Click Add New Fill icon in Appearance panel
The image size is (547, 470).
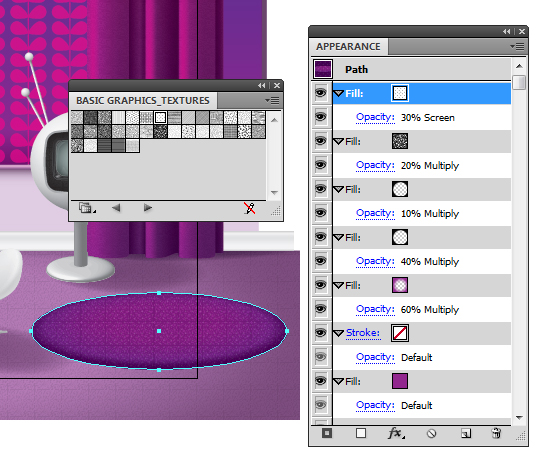point(361,433)
